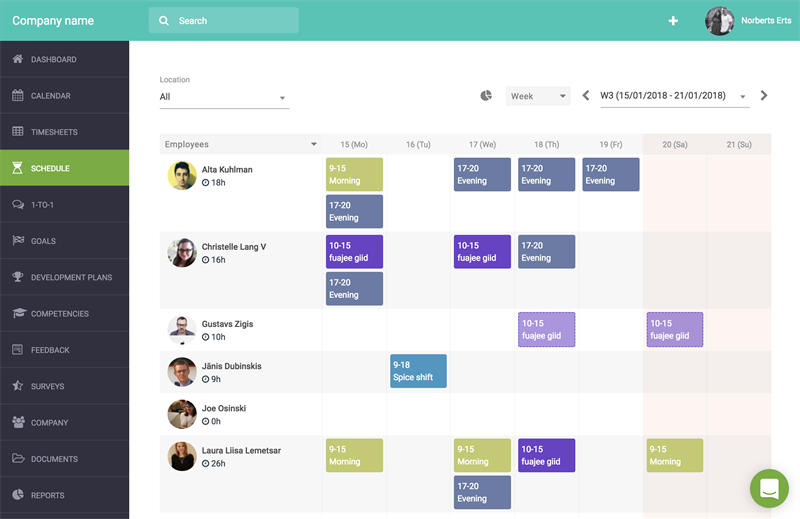The width and height of the screenshot is (800, 519).
Task: Select Jānis Dubinskis 9-18 Spice shift
Action: point(418,371)
